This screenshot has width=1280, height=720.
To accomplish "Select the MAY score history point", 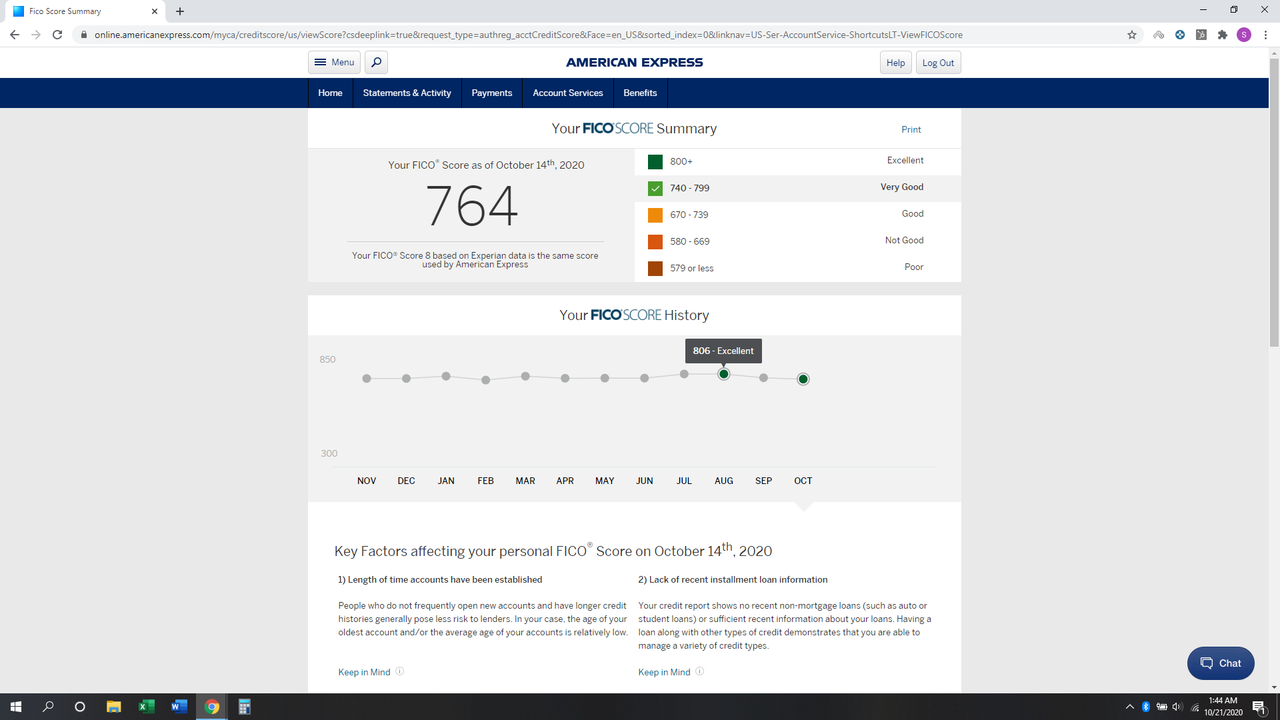I will (x=605, y=378).
